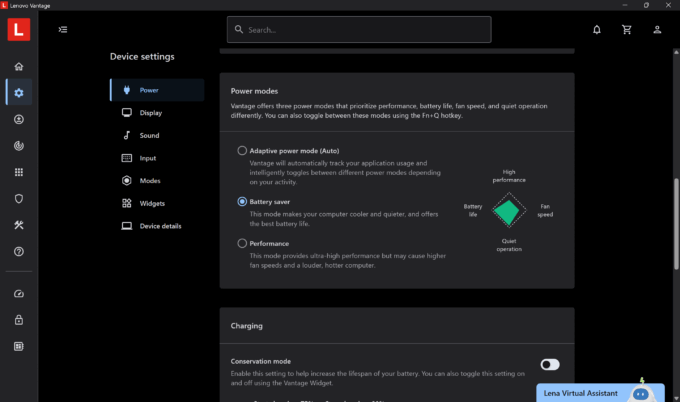Select Adaptive power mode (Auto) radio button
680x402 pixels.
(x=242, y=150)
